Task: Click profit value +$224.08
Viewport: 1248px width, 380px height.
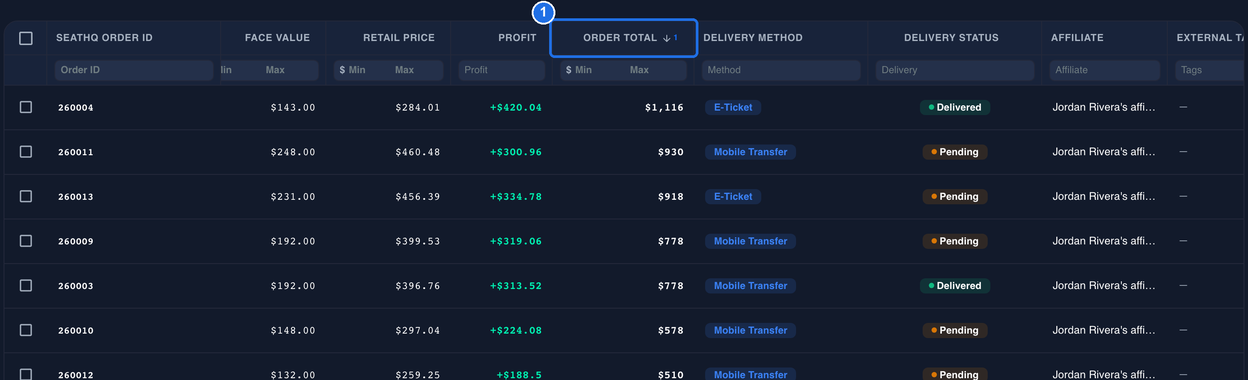Action: point(516,330)
